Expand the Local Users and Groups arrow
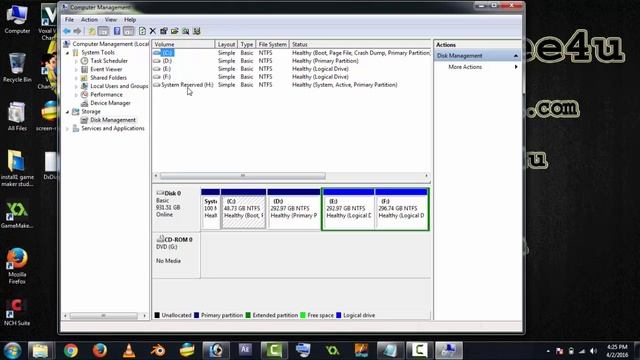Viewport: 640px width, 360px height. point(76,86)
